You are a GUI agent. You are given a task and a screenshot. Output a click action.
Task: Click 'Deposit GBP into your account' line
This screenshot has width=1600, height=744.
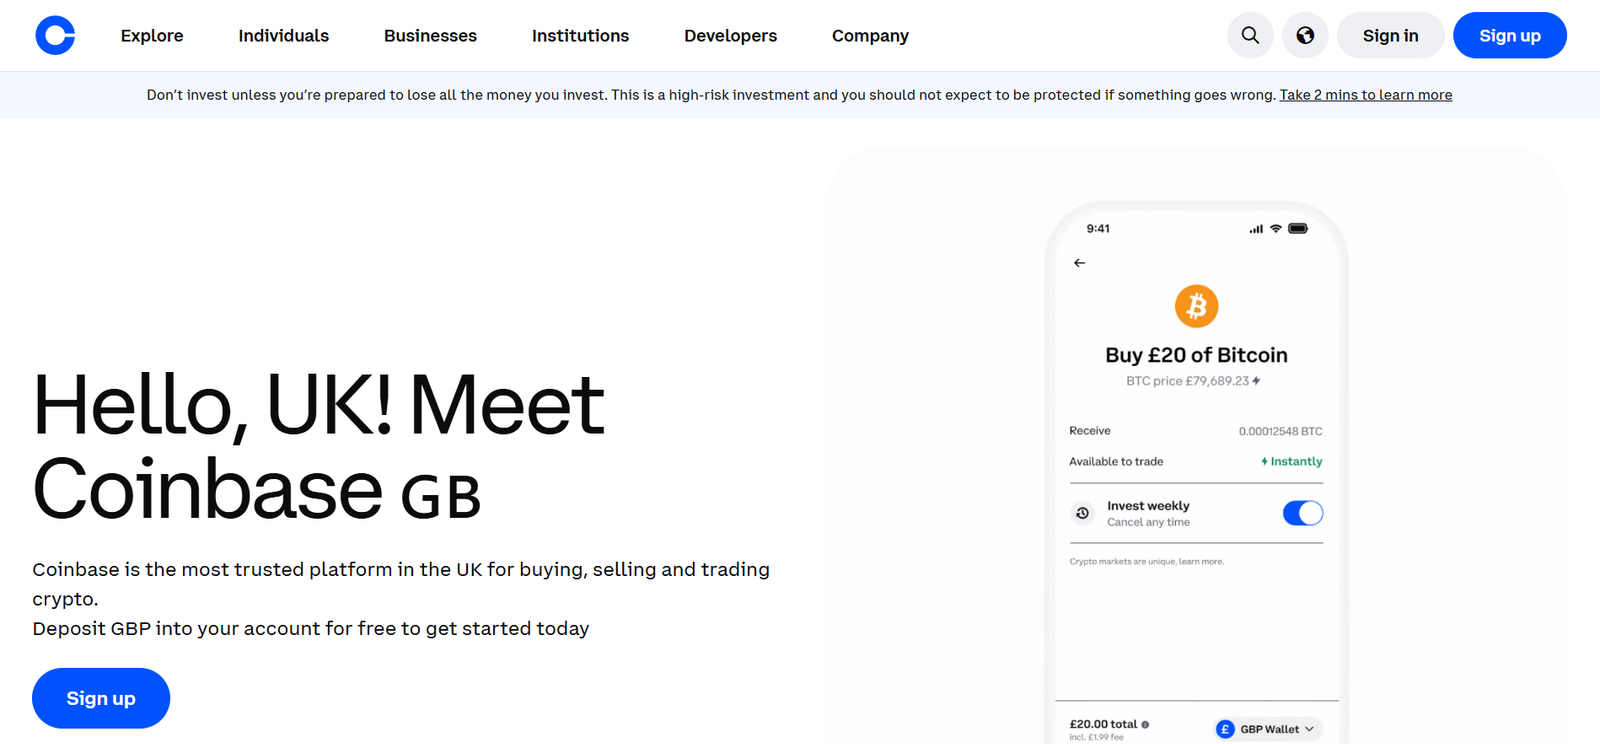pyautogui.click(x=310, y=628)
